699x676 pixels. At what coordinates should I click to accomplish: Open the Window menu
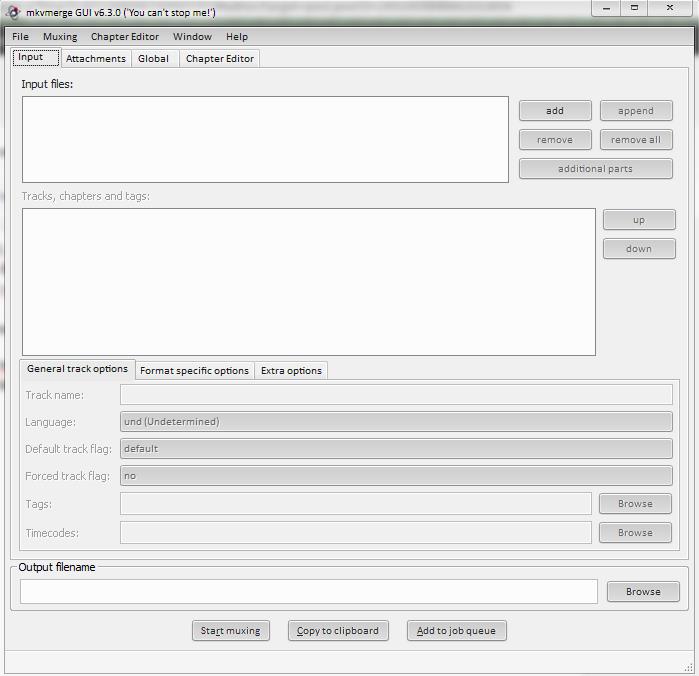coord(192,37)
